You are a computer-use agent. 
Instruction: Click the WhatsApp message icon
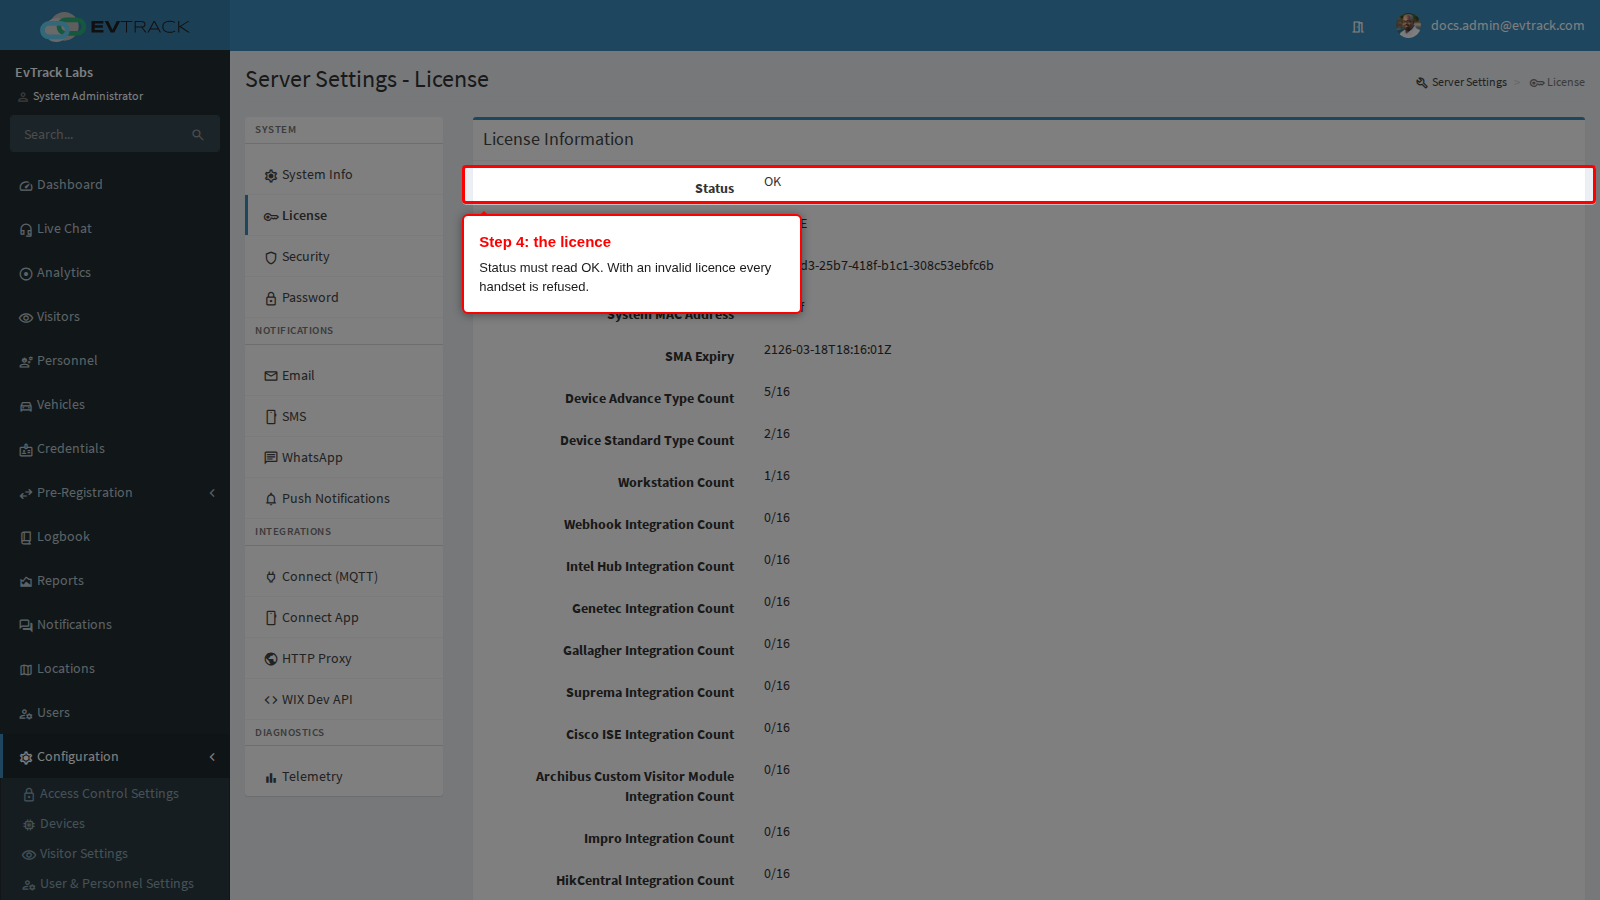click(x=271, y=458)
